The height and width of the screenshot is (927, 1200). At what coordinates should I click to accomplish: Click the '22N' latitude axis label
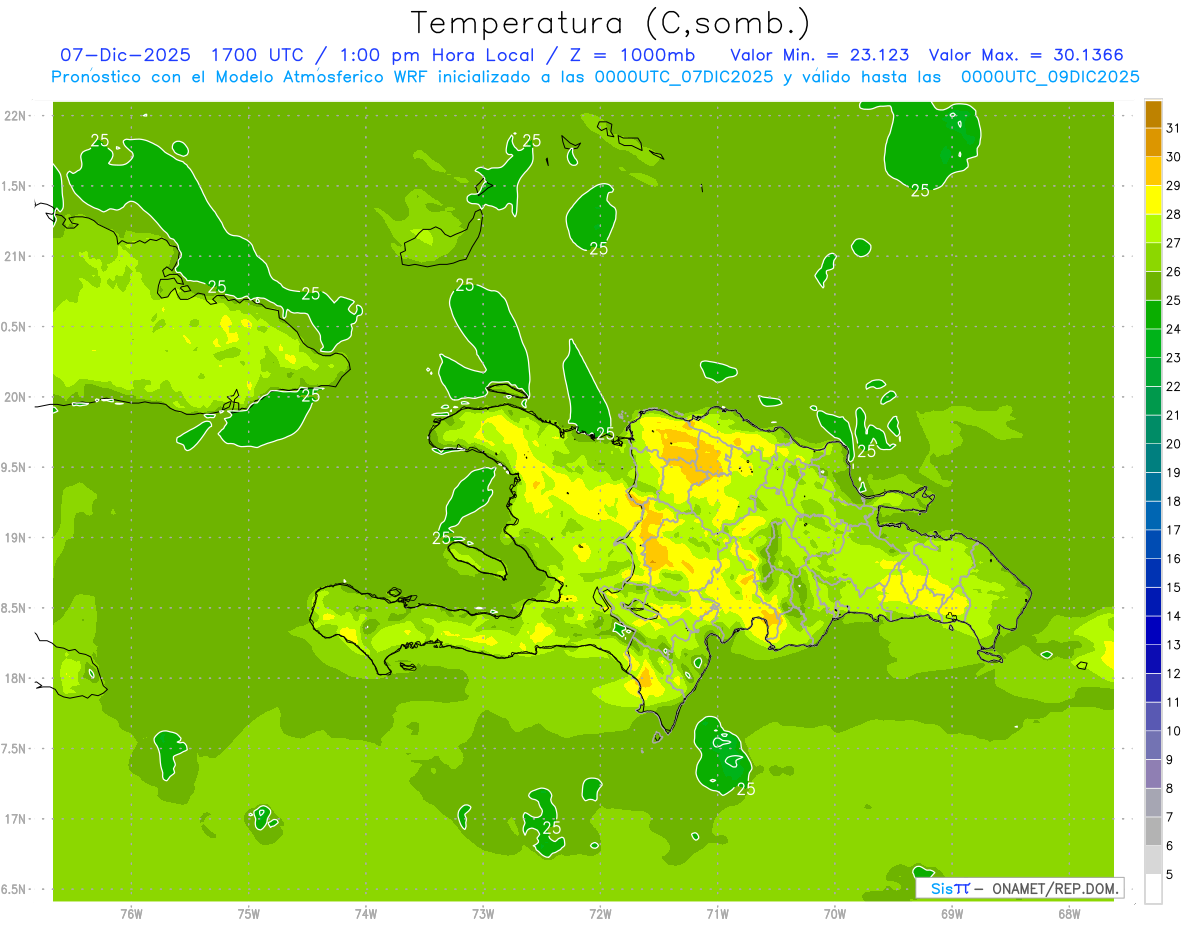pyautogui.click(x=14, y=116)
